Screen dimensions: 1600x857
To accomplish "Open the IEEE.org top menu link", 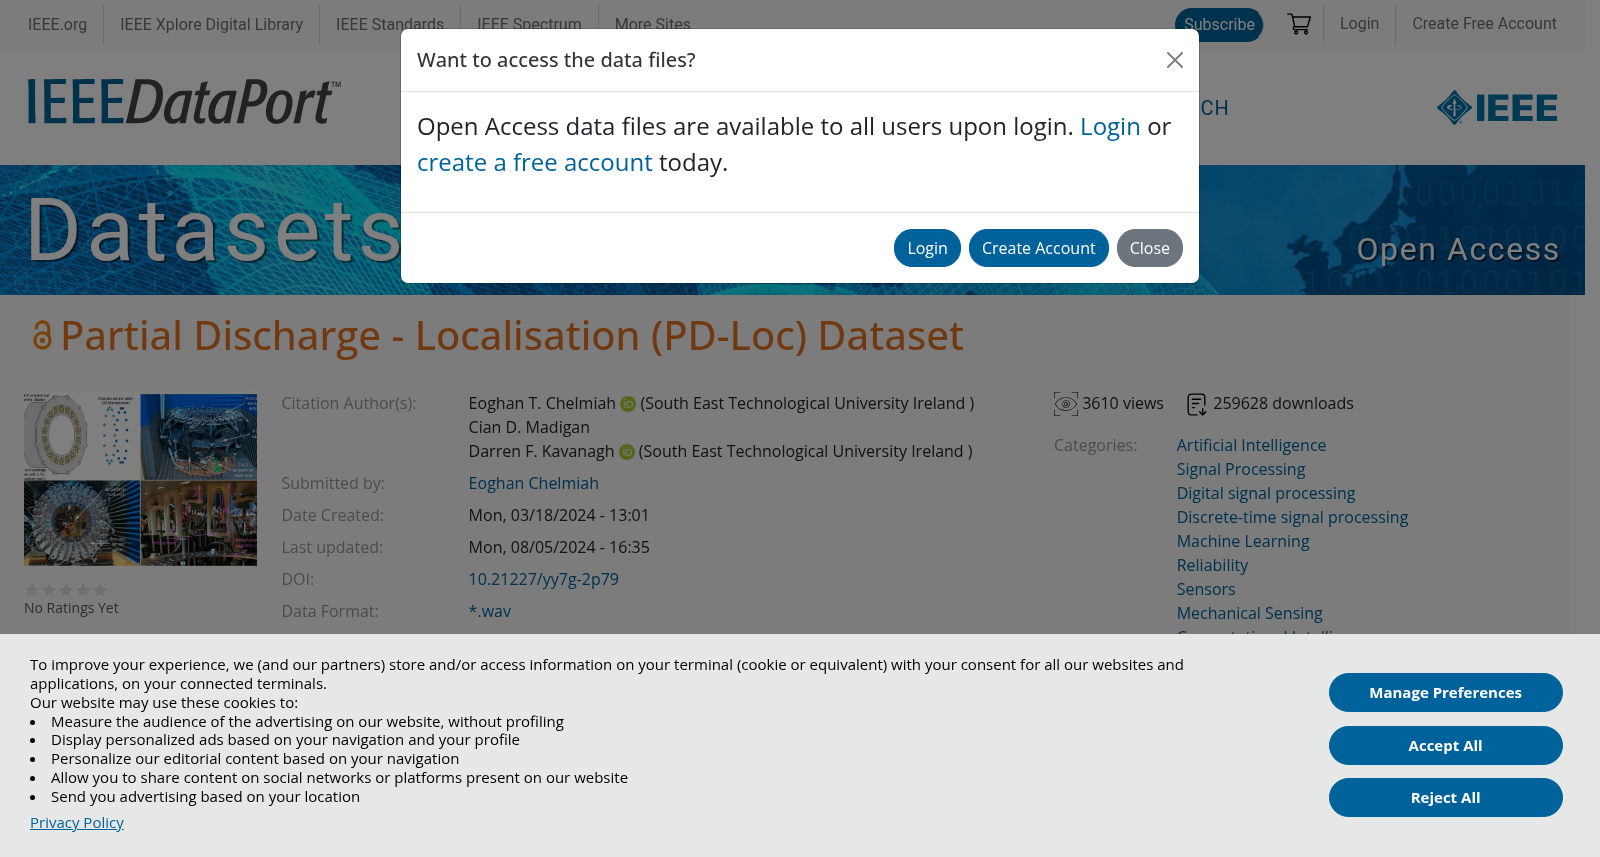I will [x=57, y=24].
